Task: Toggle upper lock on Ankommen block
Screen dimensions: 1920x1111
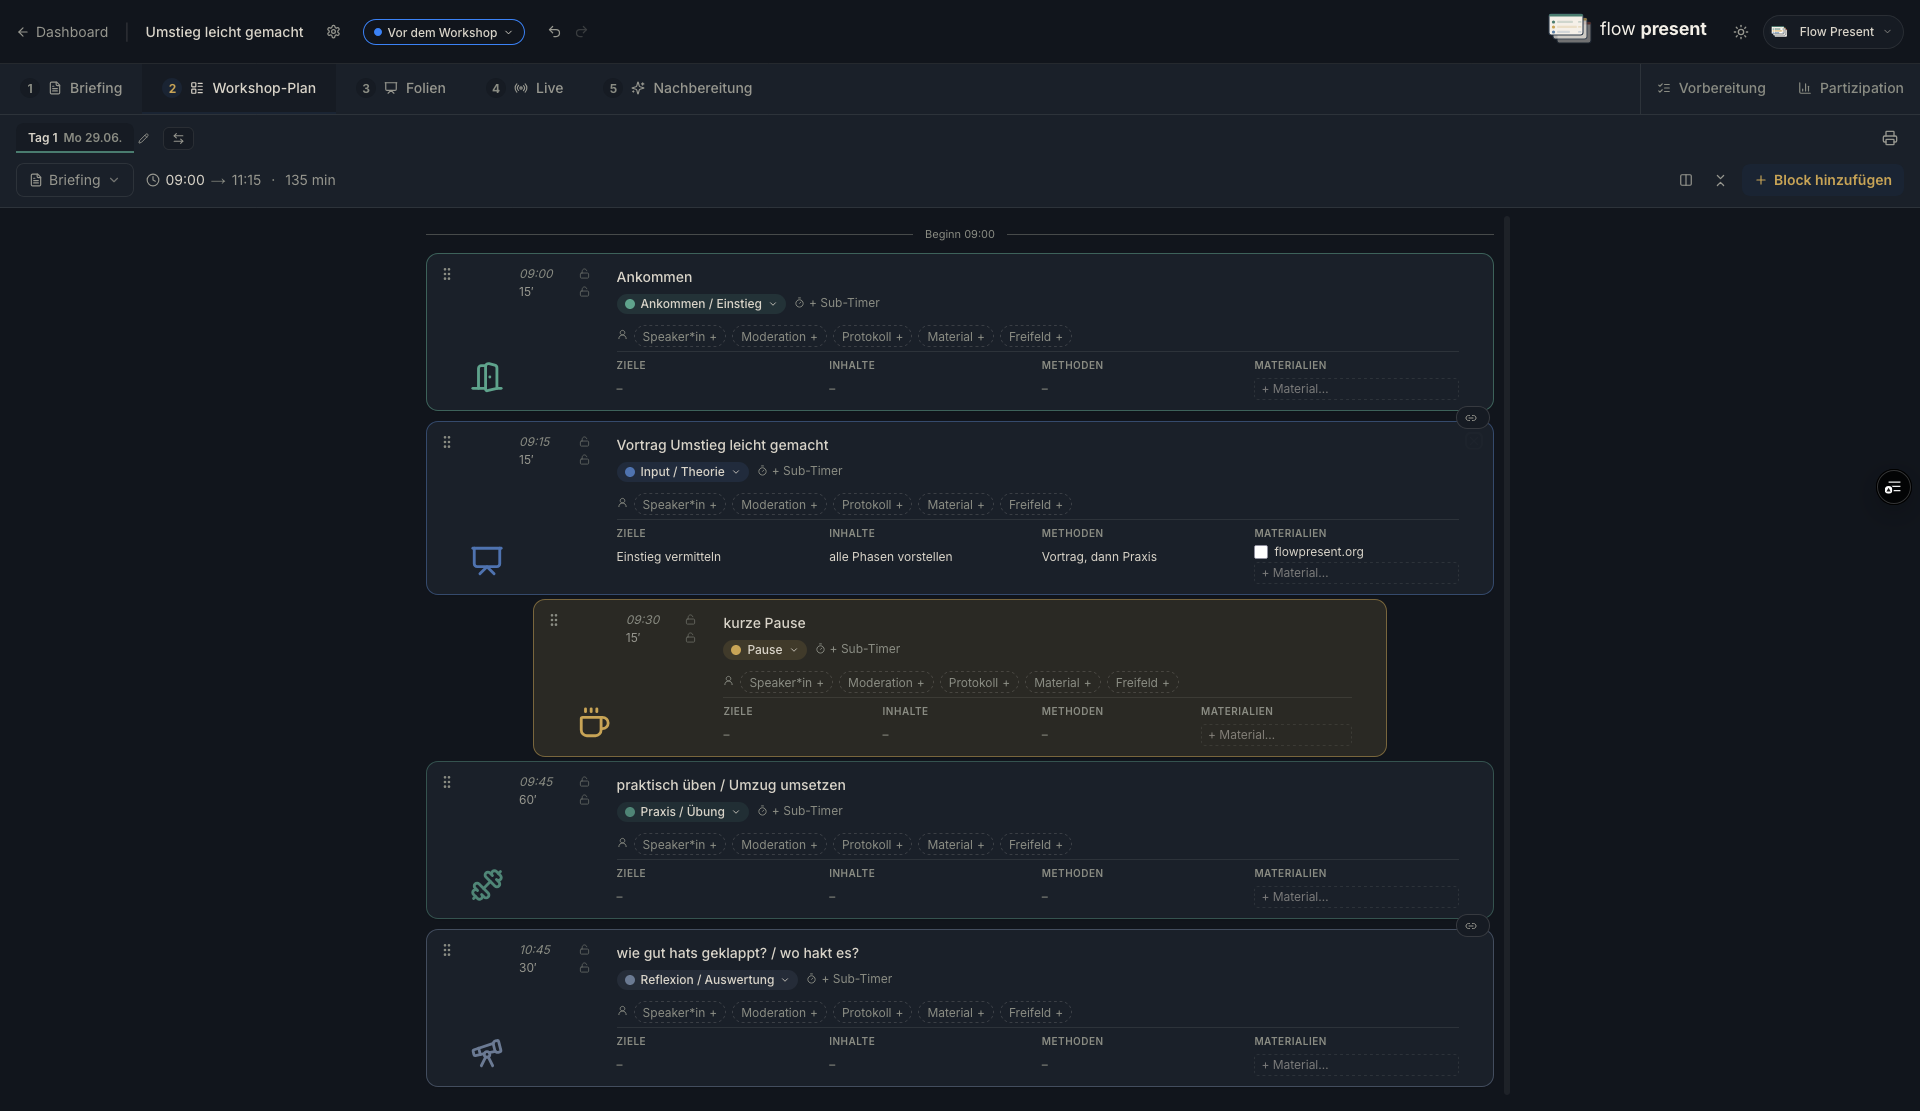Action: click(584, 274)
